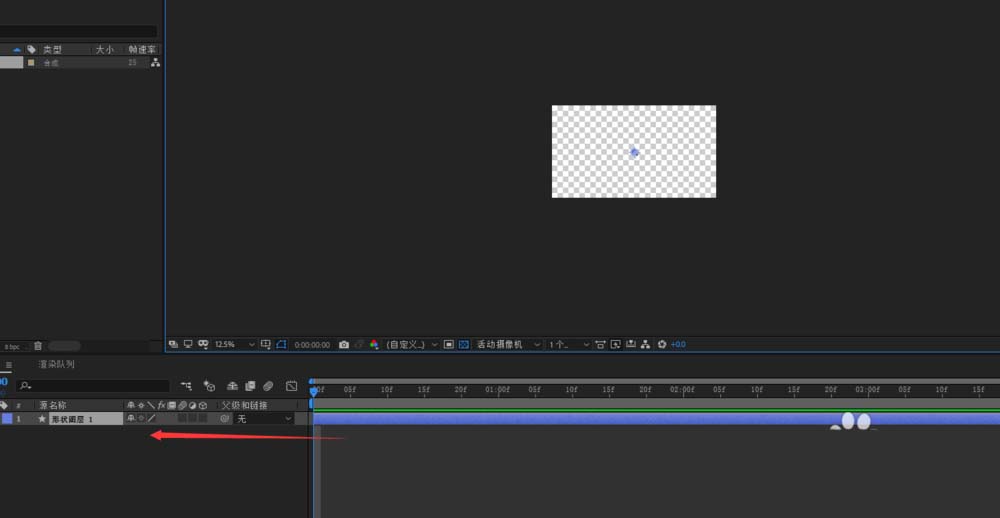
Task: Open the 活动摄像机 camera dropdown
Action: tap(508, 344)
